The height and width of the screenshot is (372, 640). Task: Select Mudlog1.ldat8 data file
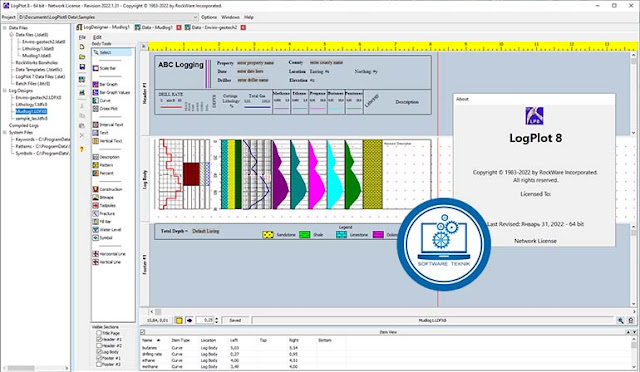point(37,56)
